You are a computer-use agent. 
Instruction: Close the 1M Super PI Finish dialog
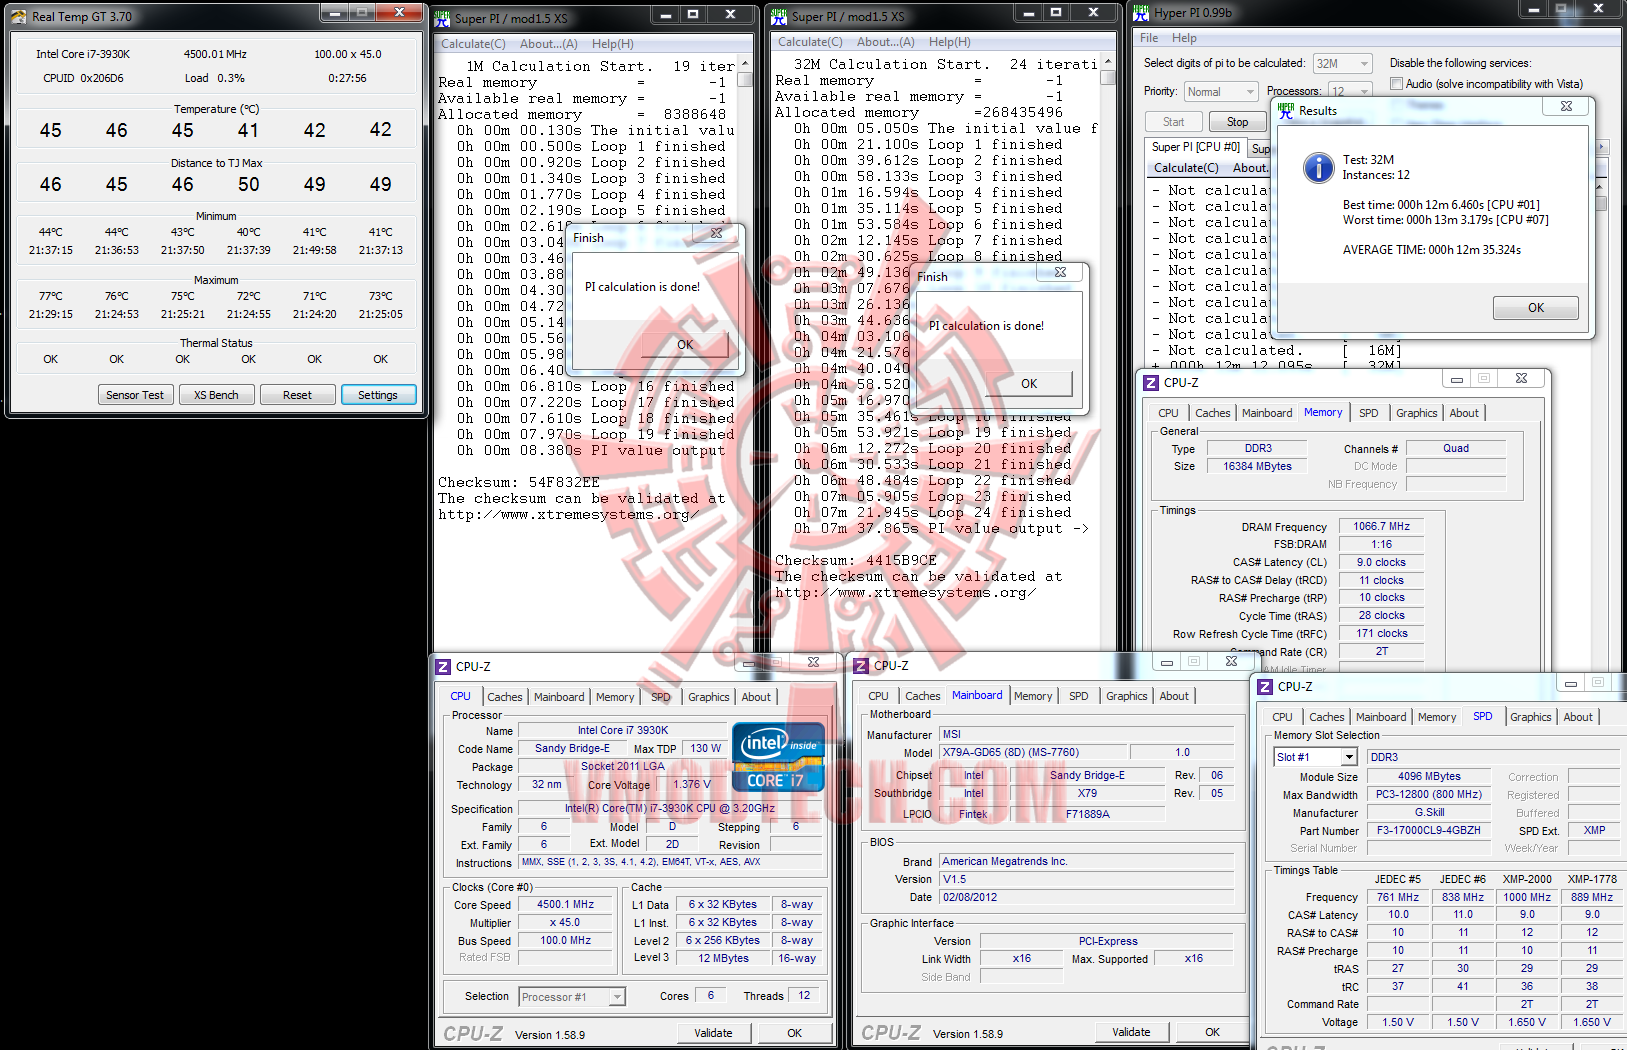[x=716, y=233]
